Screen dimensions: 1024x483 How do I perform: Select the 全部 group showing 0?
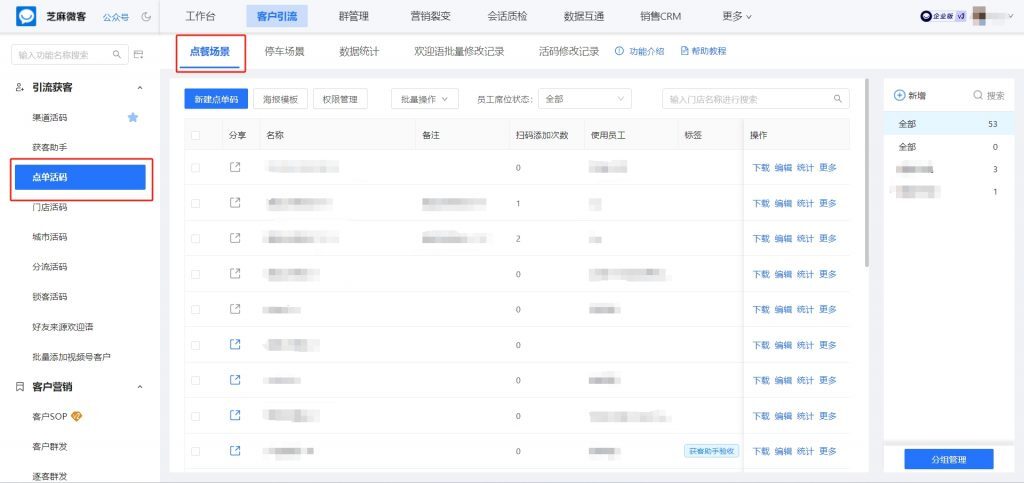pos(949,147)
